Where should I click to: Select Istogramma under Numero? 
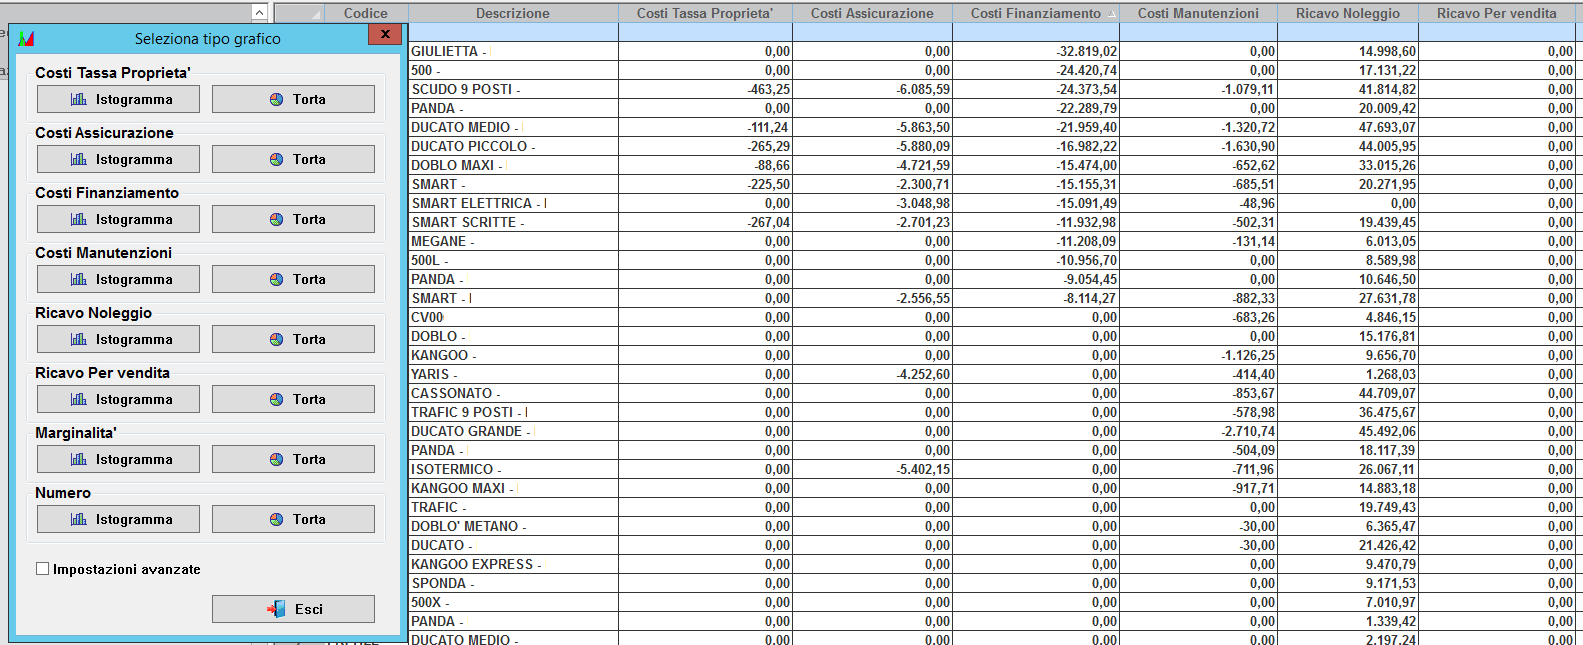(118, 519)
